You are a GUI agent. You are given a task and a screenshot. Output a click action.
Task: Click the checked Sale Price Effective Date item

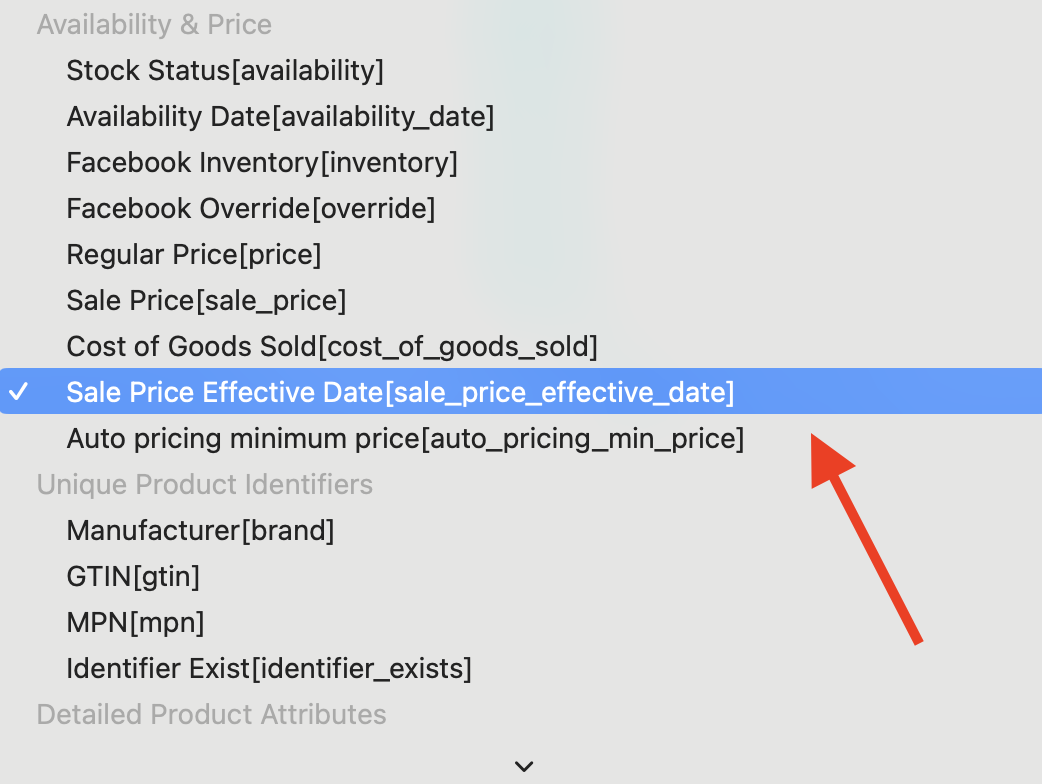[x=521, y=391]
